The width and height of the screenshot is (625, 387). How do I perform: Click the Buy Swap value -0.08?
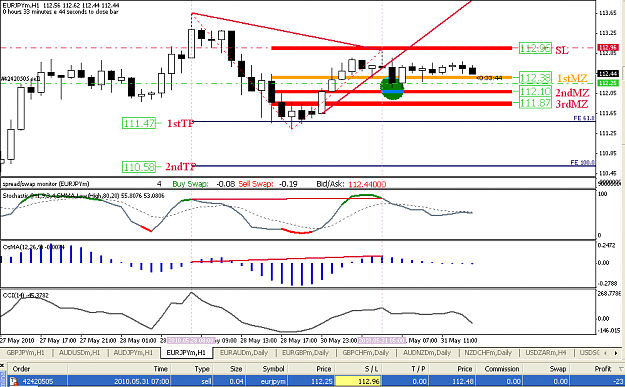pyautogui.click(x=225, y=184)
